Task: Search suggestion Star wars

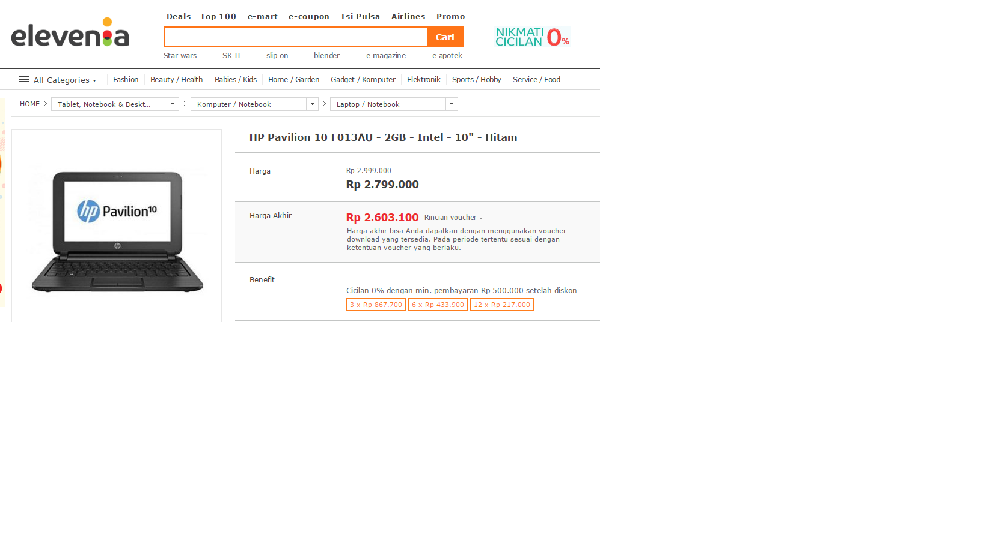Action: point(180,56)
